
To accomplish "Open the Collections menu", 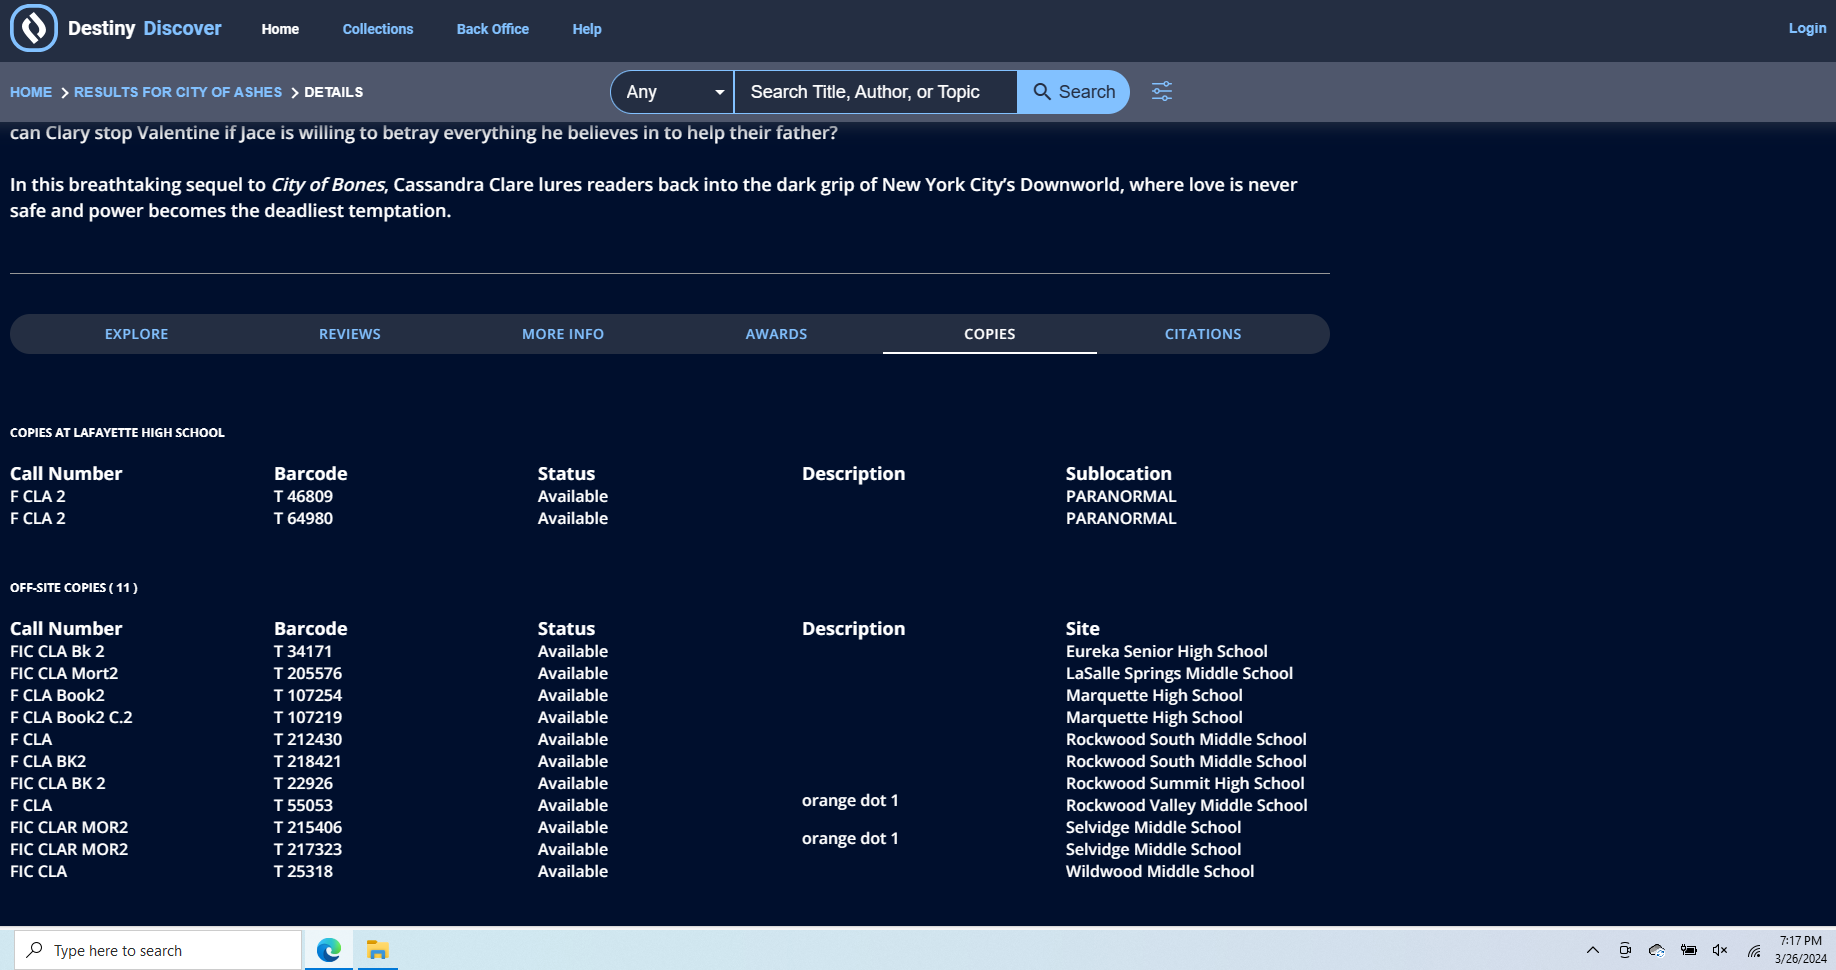I will 378,29.
